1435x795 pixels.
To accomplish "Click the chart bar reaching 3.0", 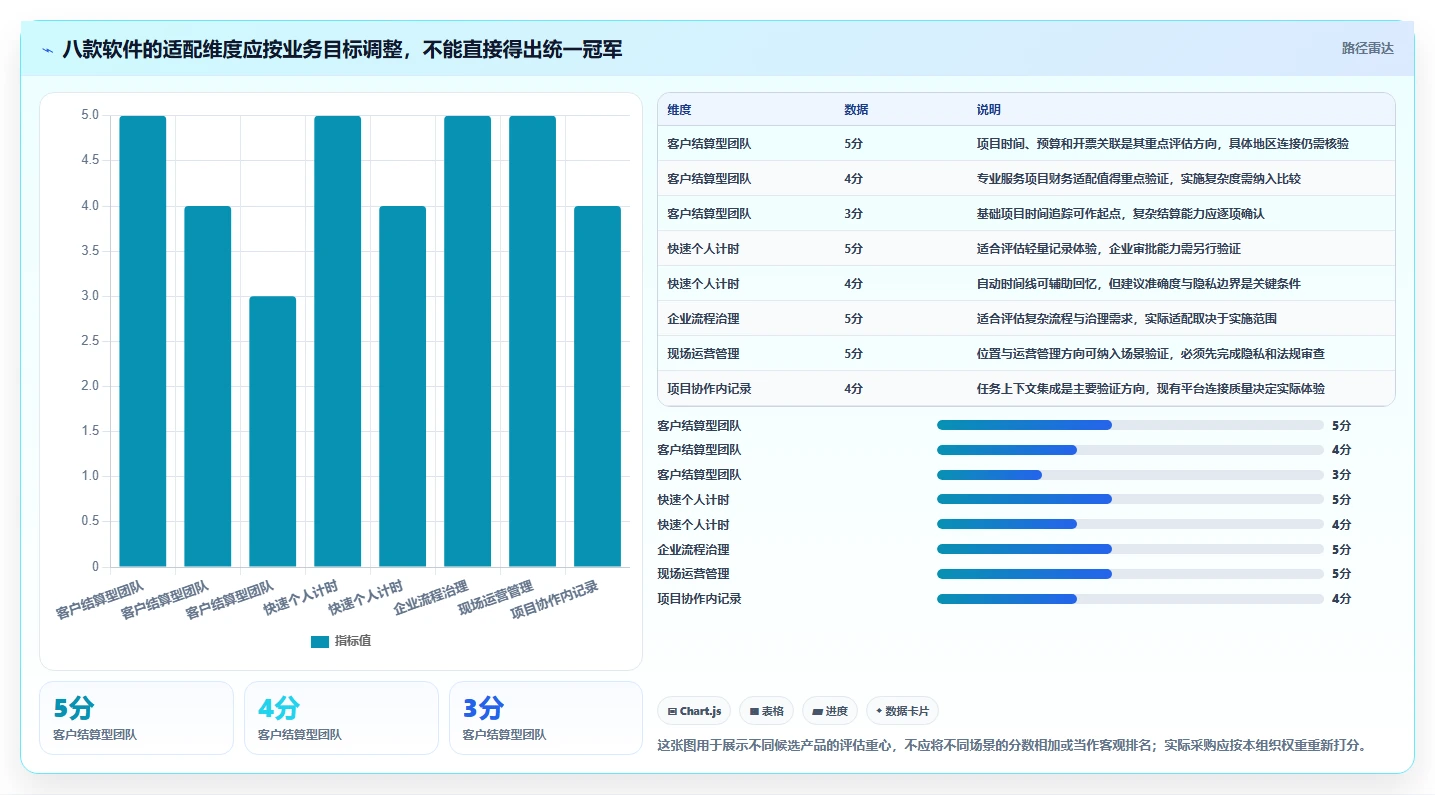I will point(273,431).
